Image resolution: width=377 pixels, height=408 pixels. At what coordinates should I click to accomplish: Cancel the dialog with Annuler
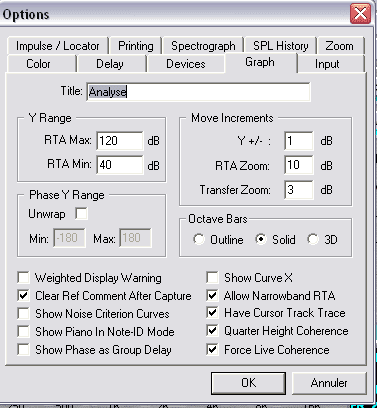click(329, 383)
